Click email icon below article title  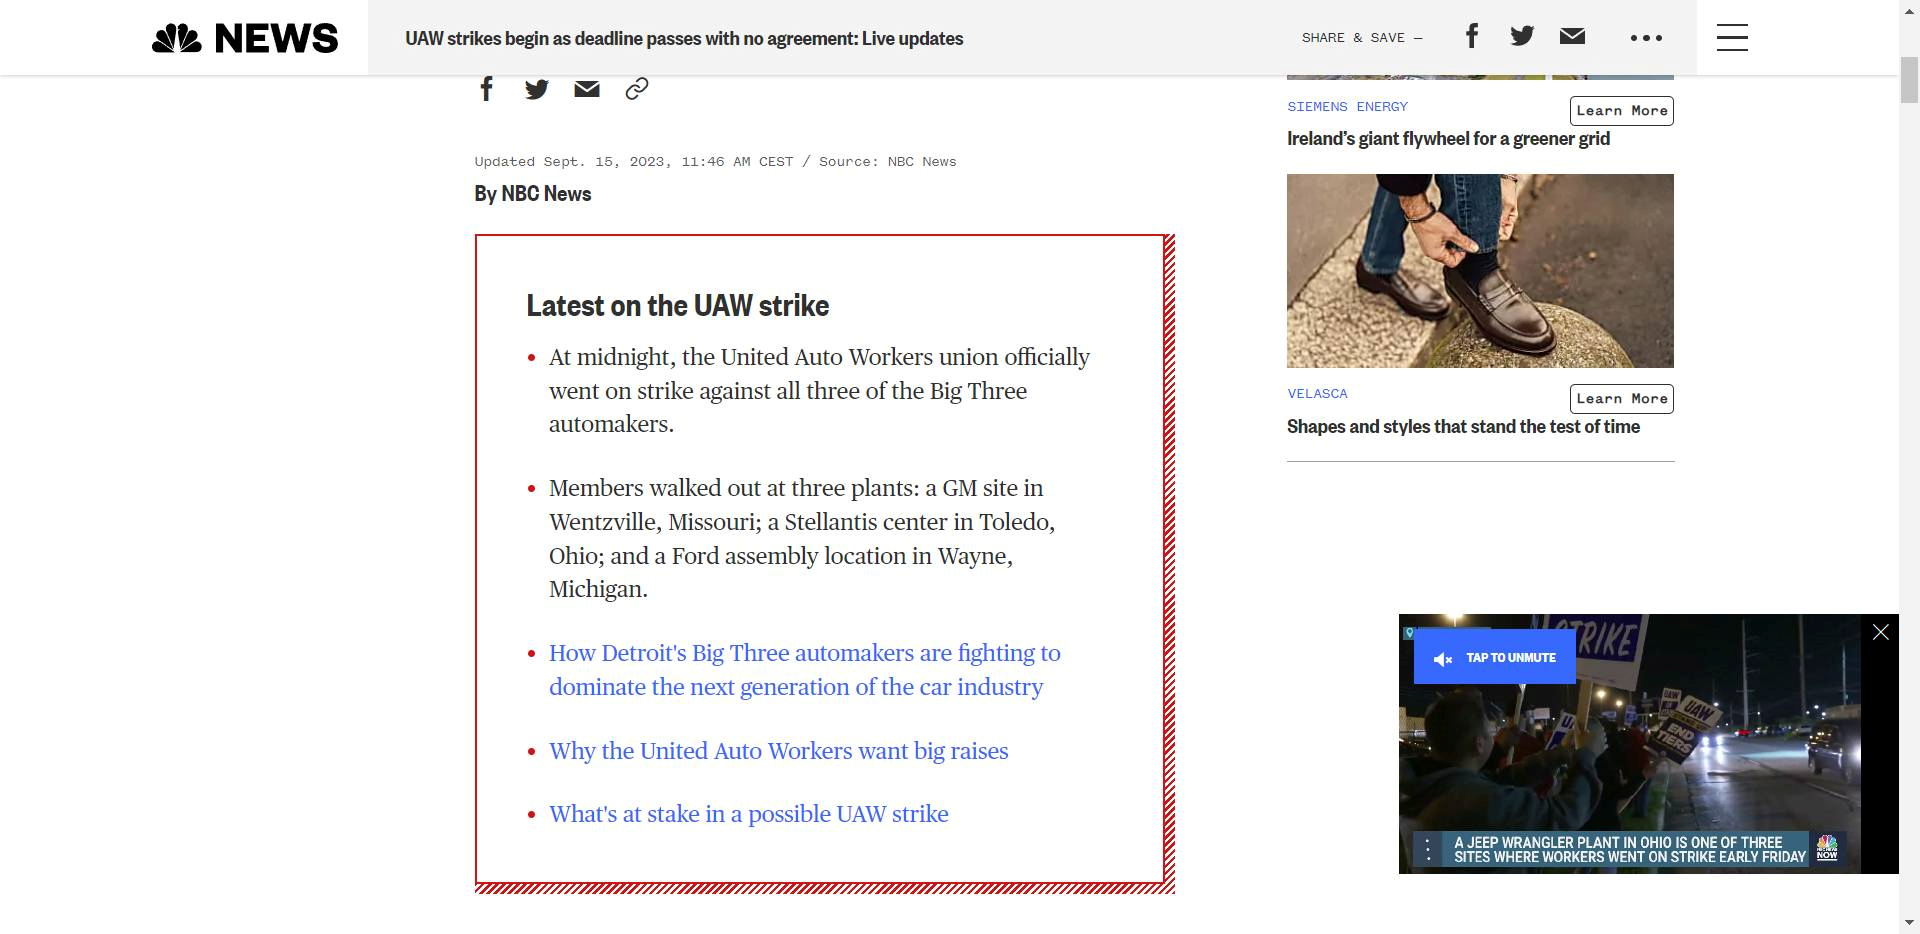(x=587, y=89)
